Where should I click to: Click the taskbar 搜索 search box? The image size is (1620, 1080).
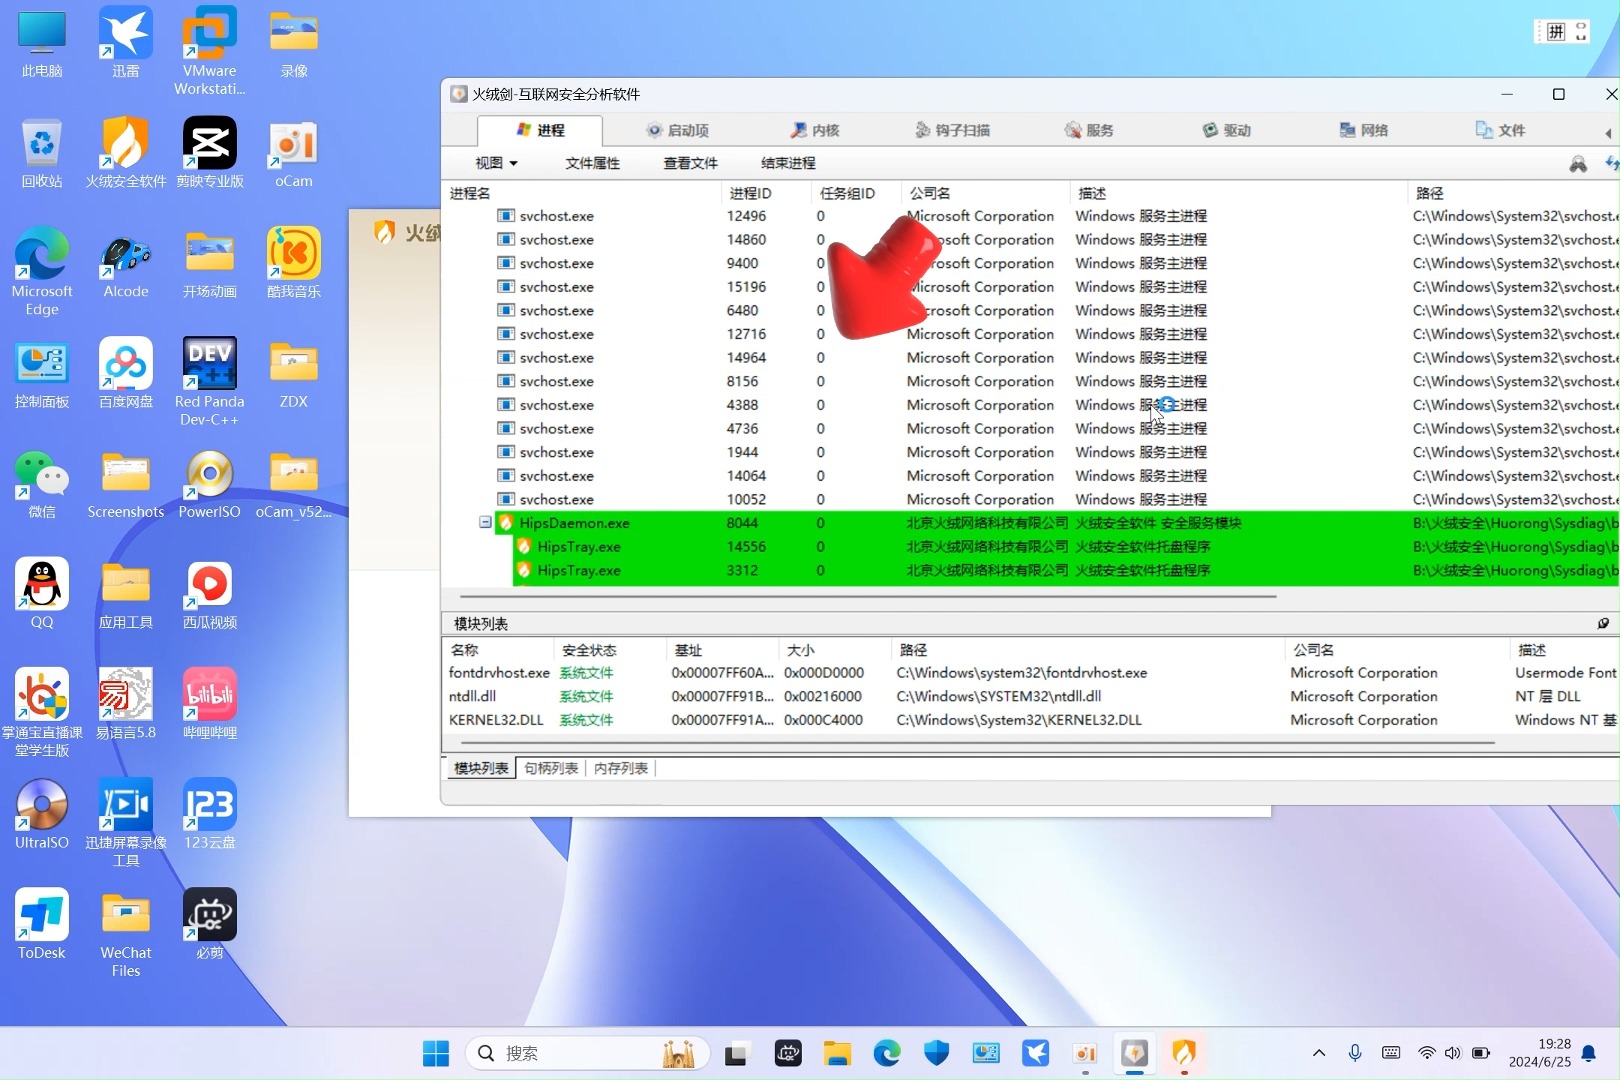pos(587,1053)
